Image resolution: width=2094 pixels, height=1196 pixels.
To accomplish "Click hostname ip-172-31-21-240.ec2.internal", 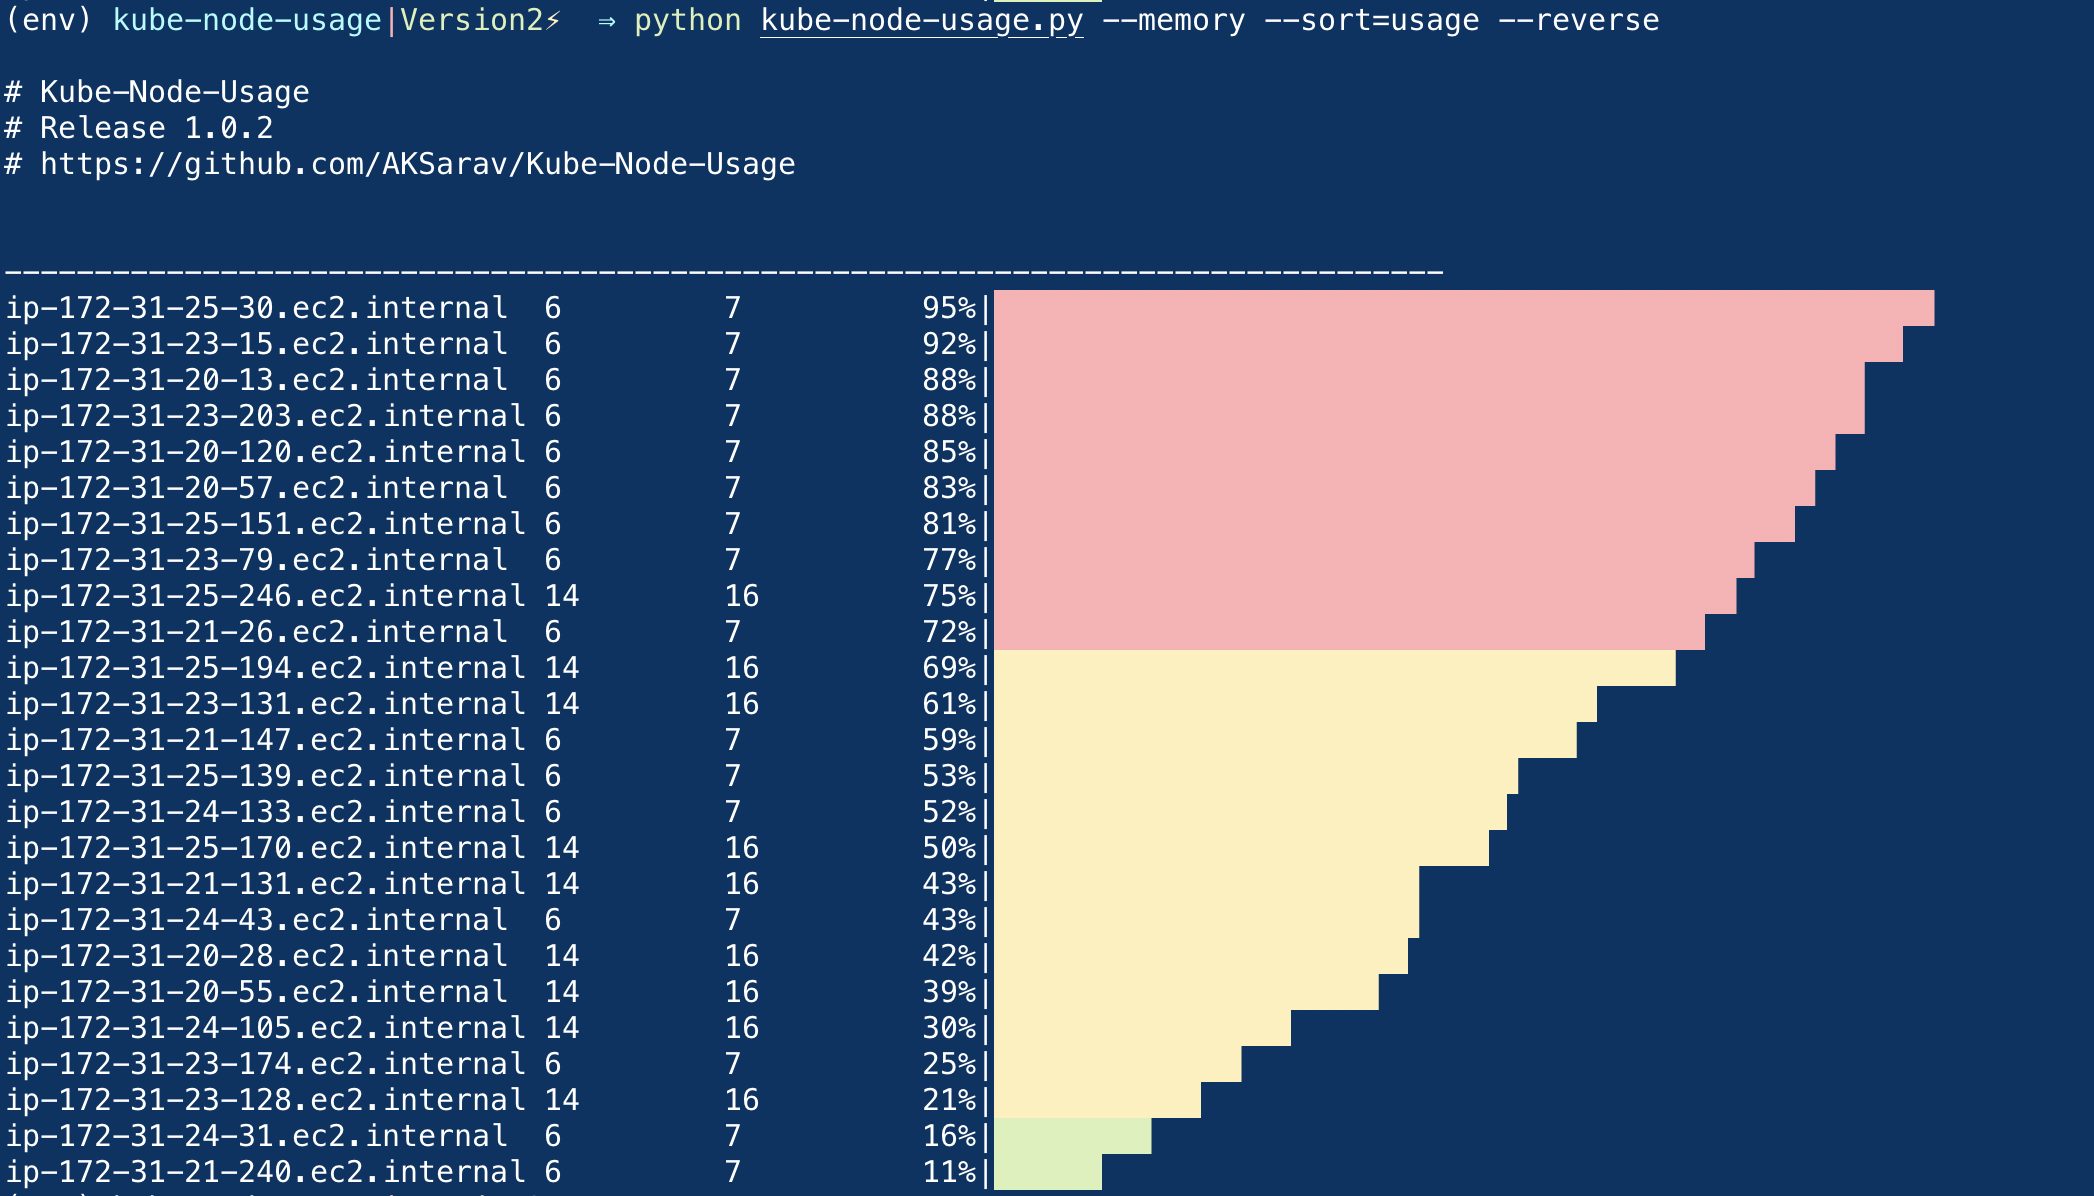I will 265,1172.
